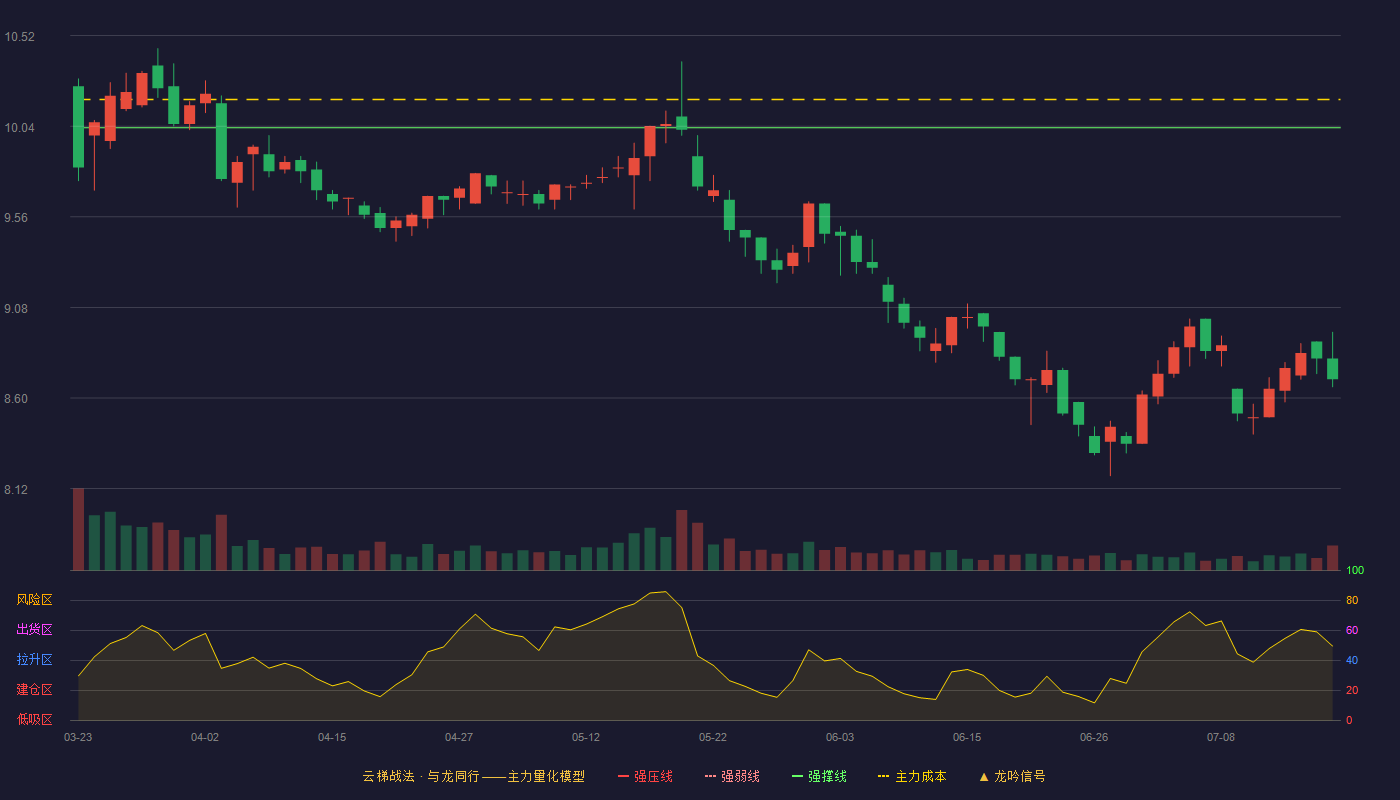
Task: Click the 出货区 zone label
Action: (34, 630)
